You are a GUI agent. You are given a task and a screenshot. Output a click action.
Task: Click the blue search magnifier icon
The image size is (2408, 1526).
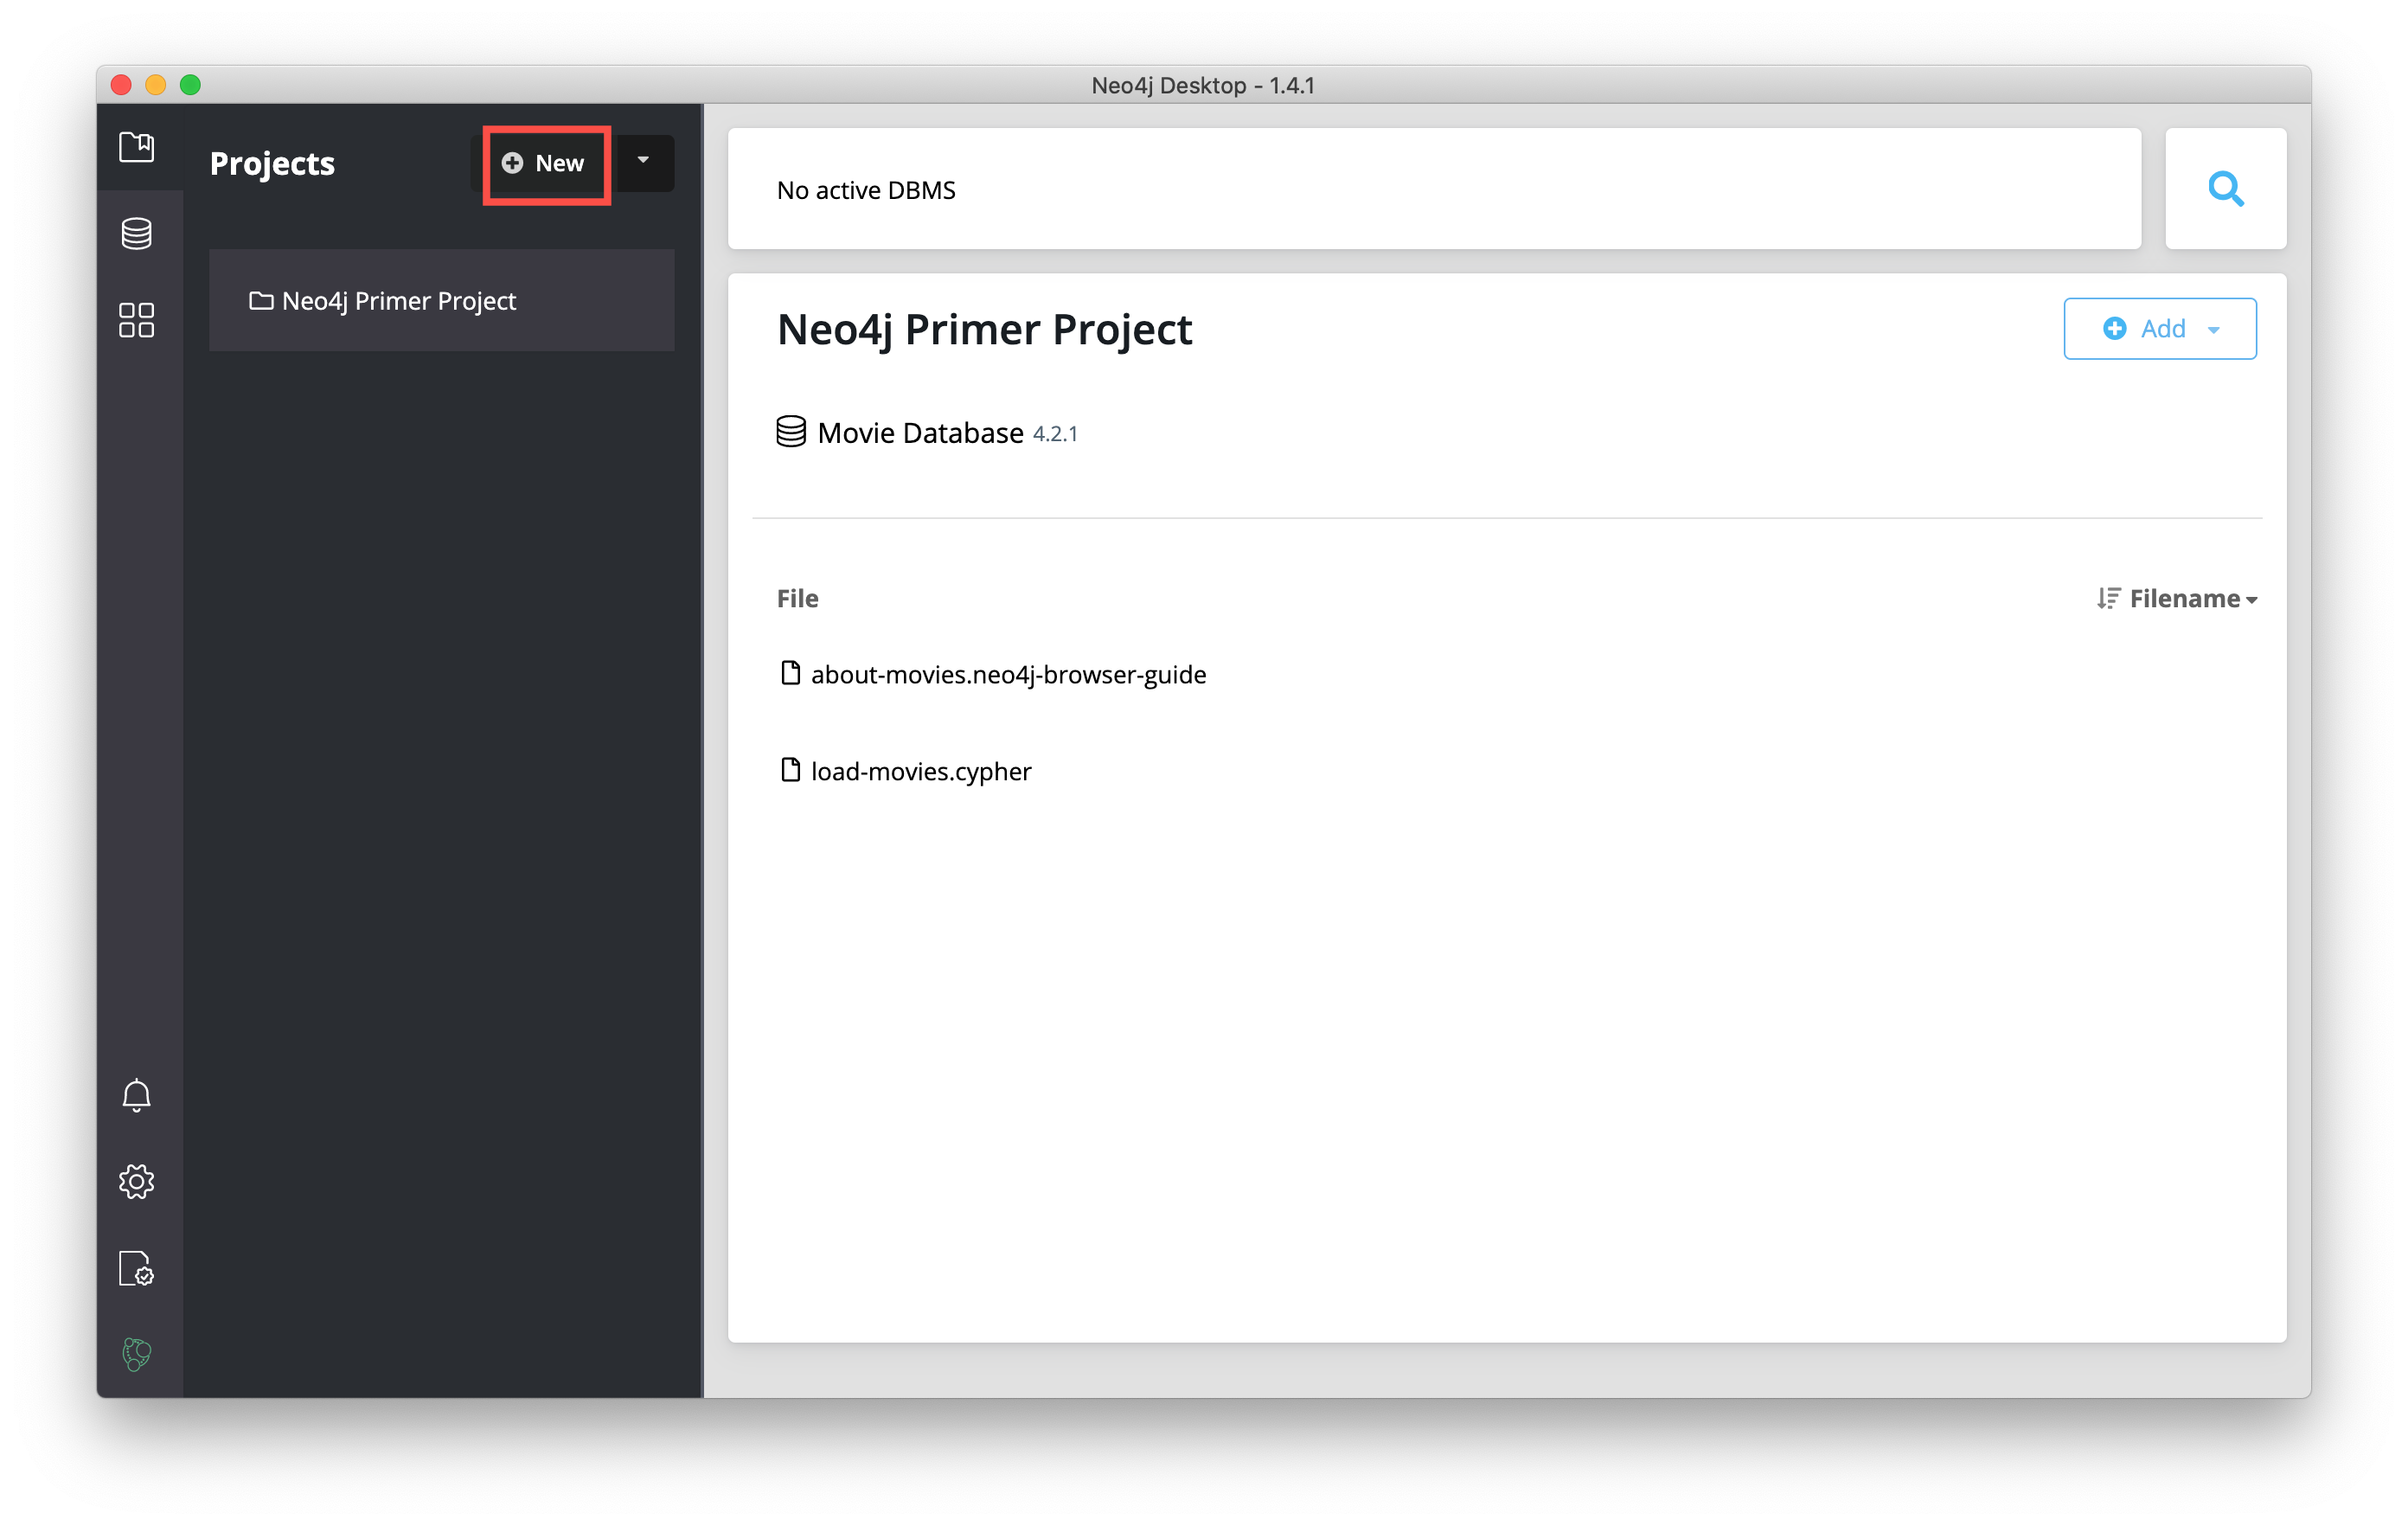2225,188
